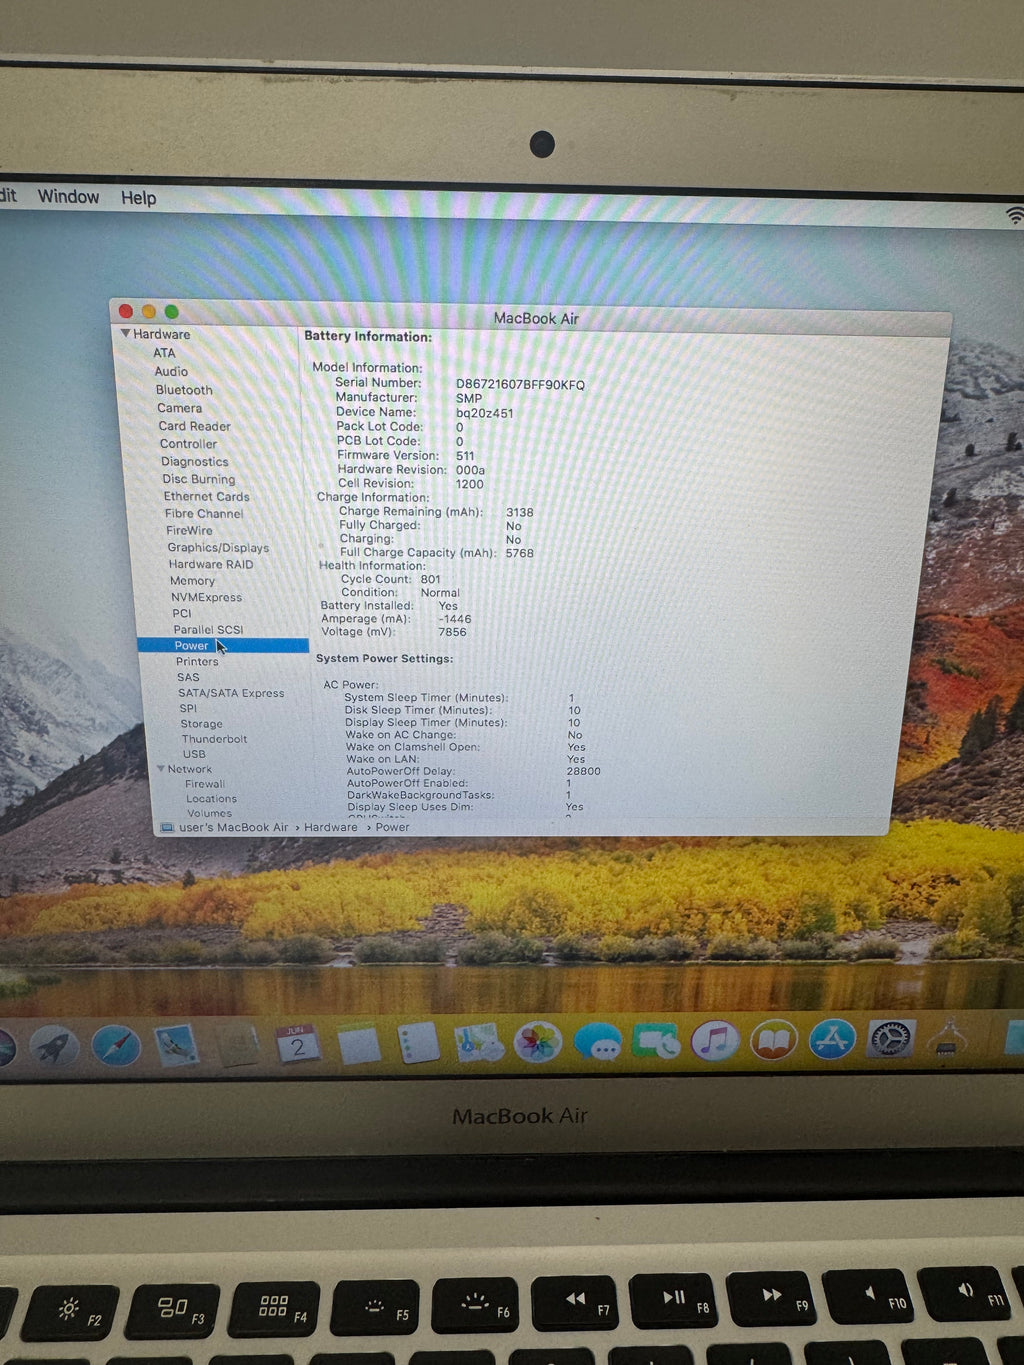Open System Preferences gear in the Dock
1024x1365 pixels.
point(890,1039)
